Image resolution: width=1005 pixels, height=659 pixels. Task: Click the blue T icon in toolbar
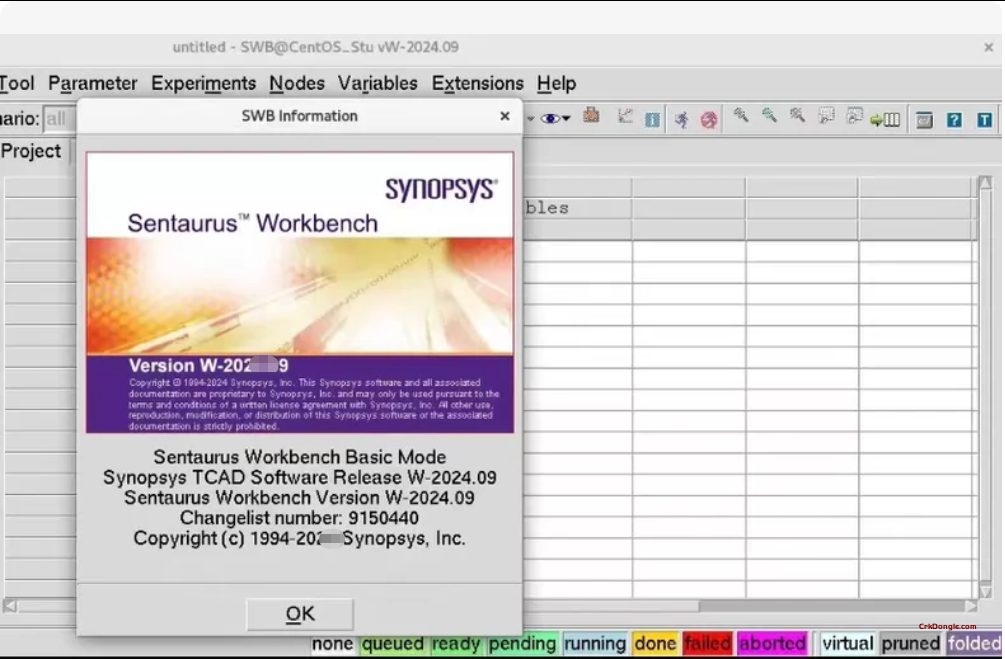pos(984,120)
